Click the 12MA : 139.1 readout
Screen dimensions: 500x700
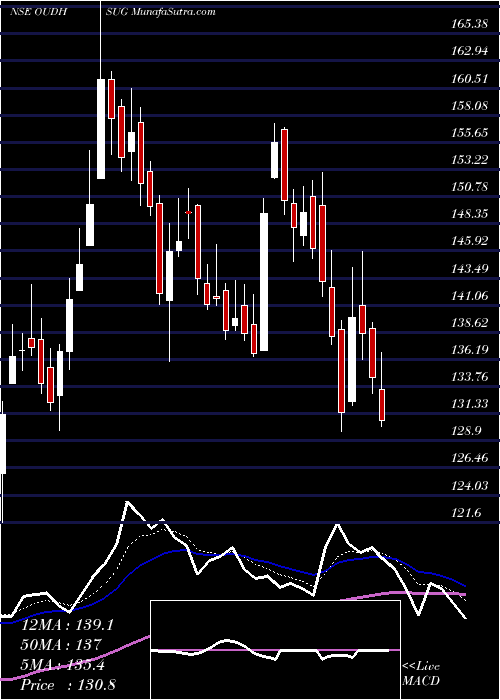[x=67, y=625]
